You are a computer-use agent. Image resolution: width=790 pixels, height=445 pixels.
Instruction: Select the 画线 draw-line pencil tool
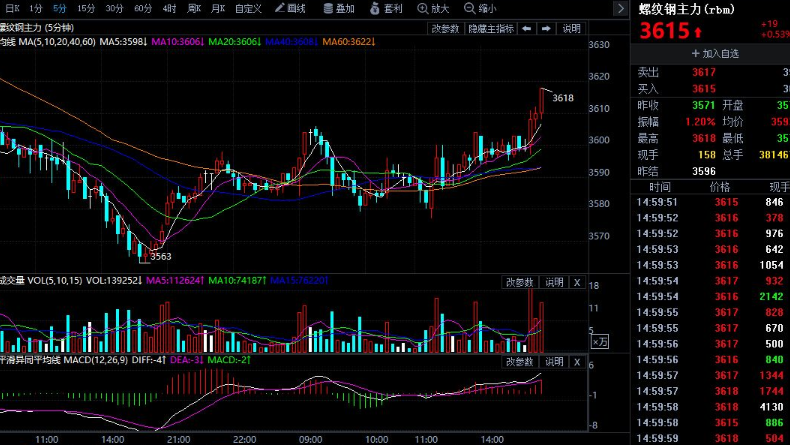coord(290,8)
